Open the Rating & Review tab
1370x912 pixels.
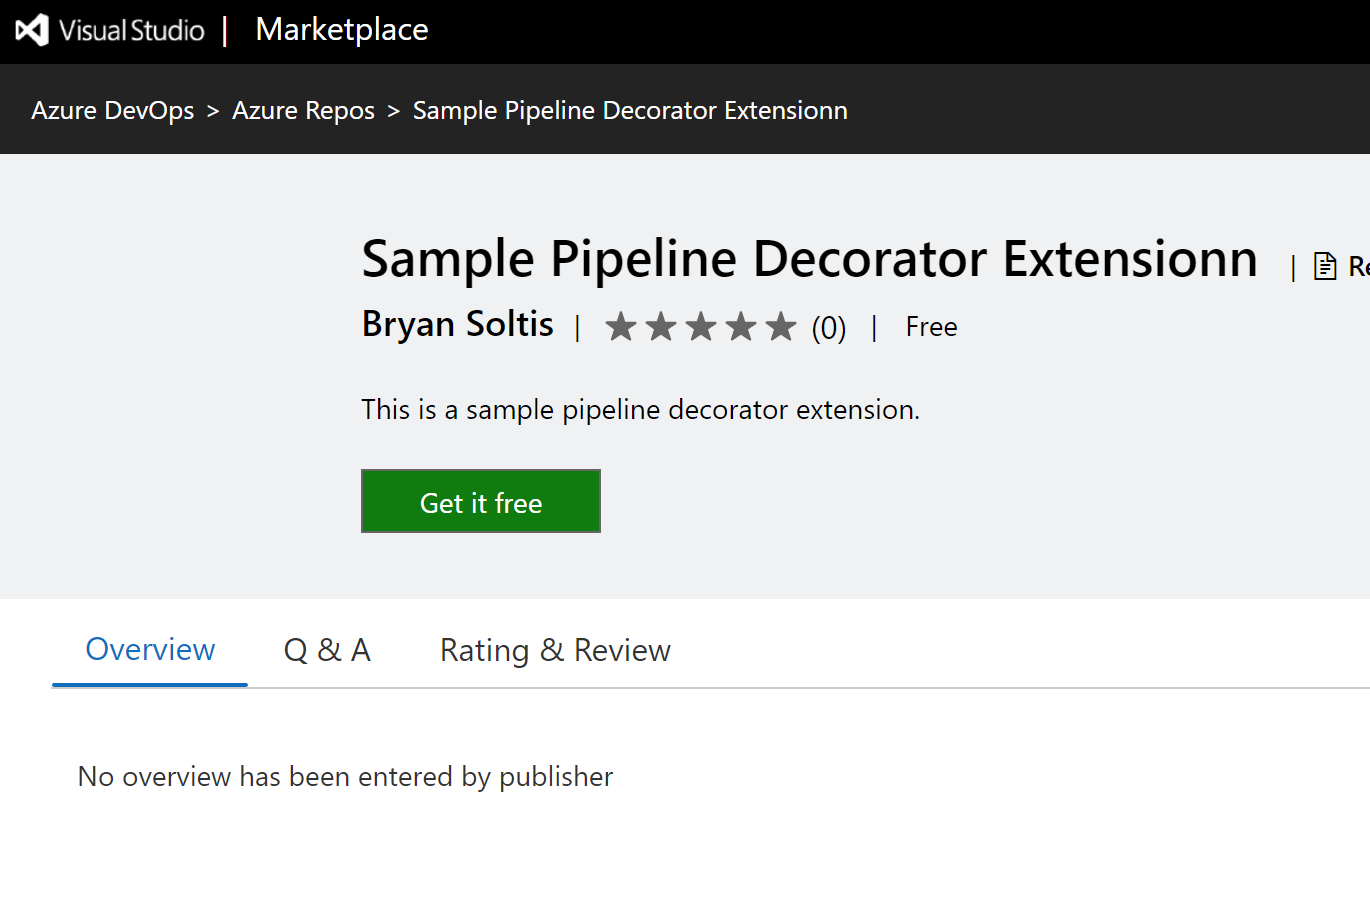[554, 649]
